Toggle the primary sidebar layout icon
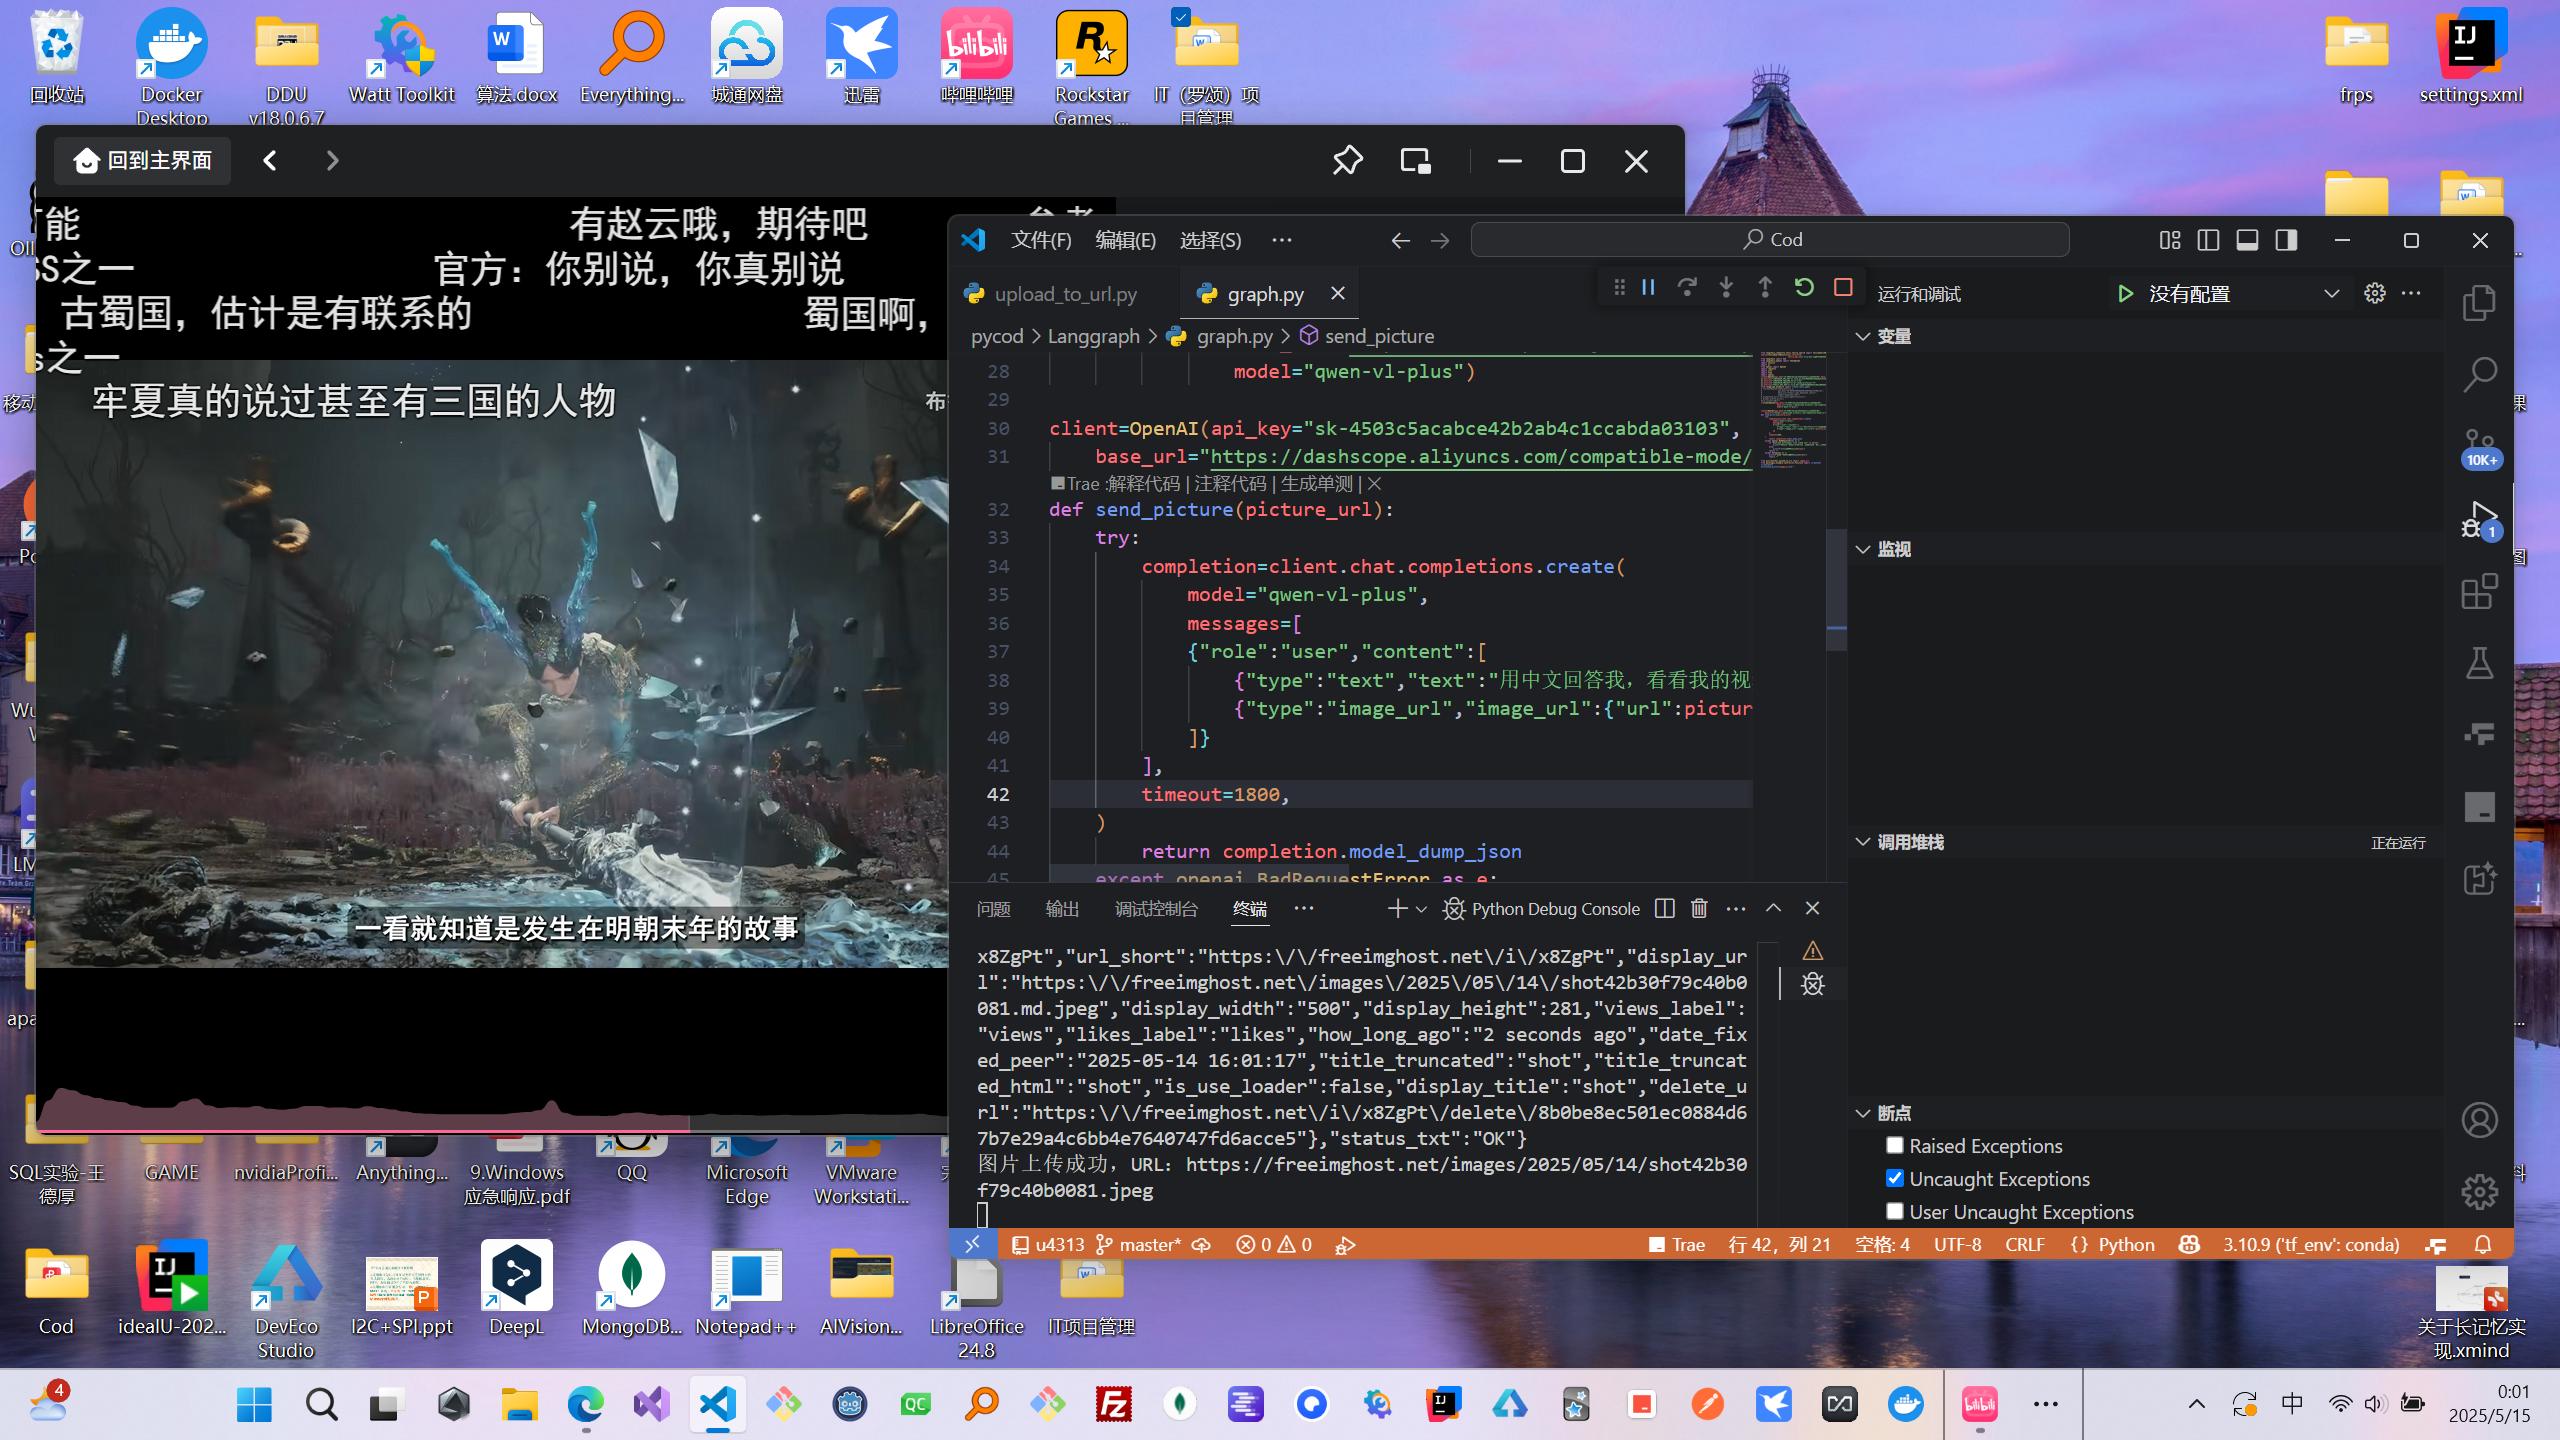The image size is (2560, 1440). tap(2208, 240)
